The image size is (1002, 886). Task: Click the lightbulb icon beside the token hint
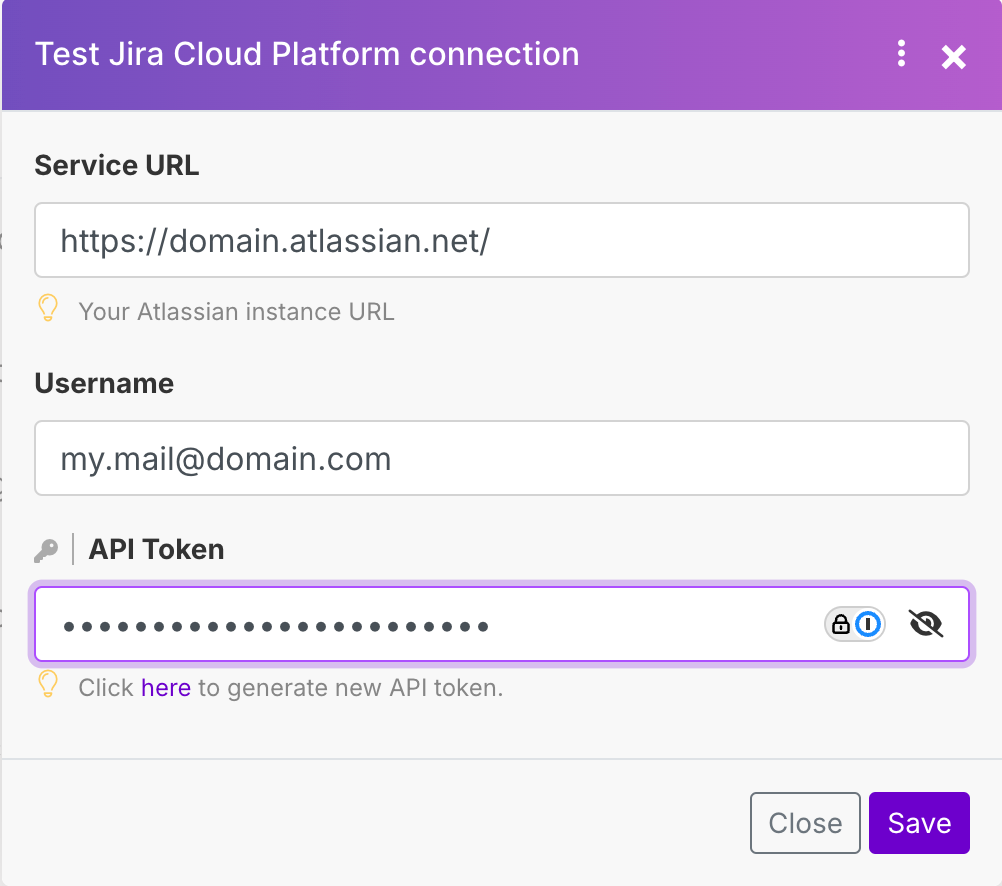tap(47, 685)
